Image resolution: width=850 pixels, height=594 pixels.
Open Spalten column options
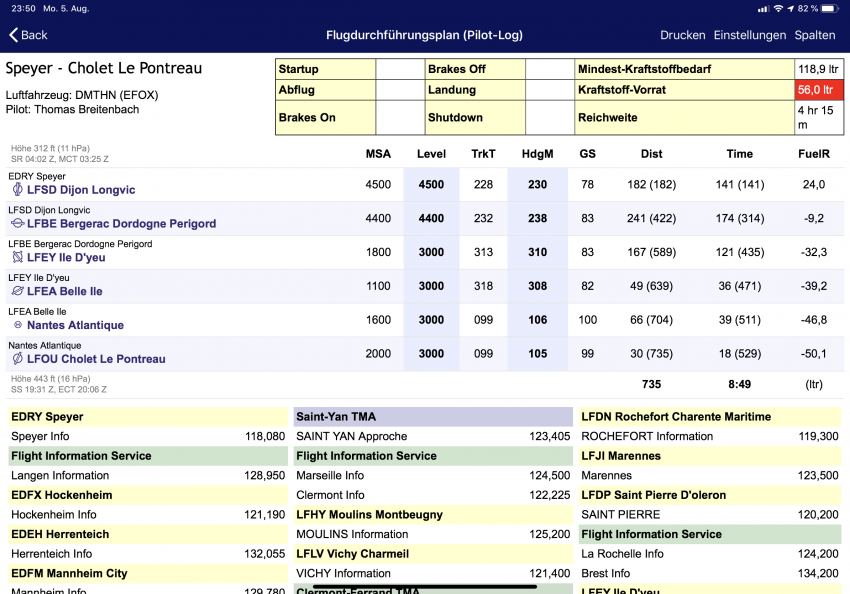tap(815, 35)
